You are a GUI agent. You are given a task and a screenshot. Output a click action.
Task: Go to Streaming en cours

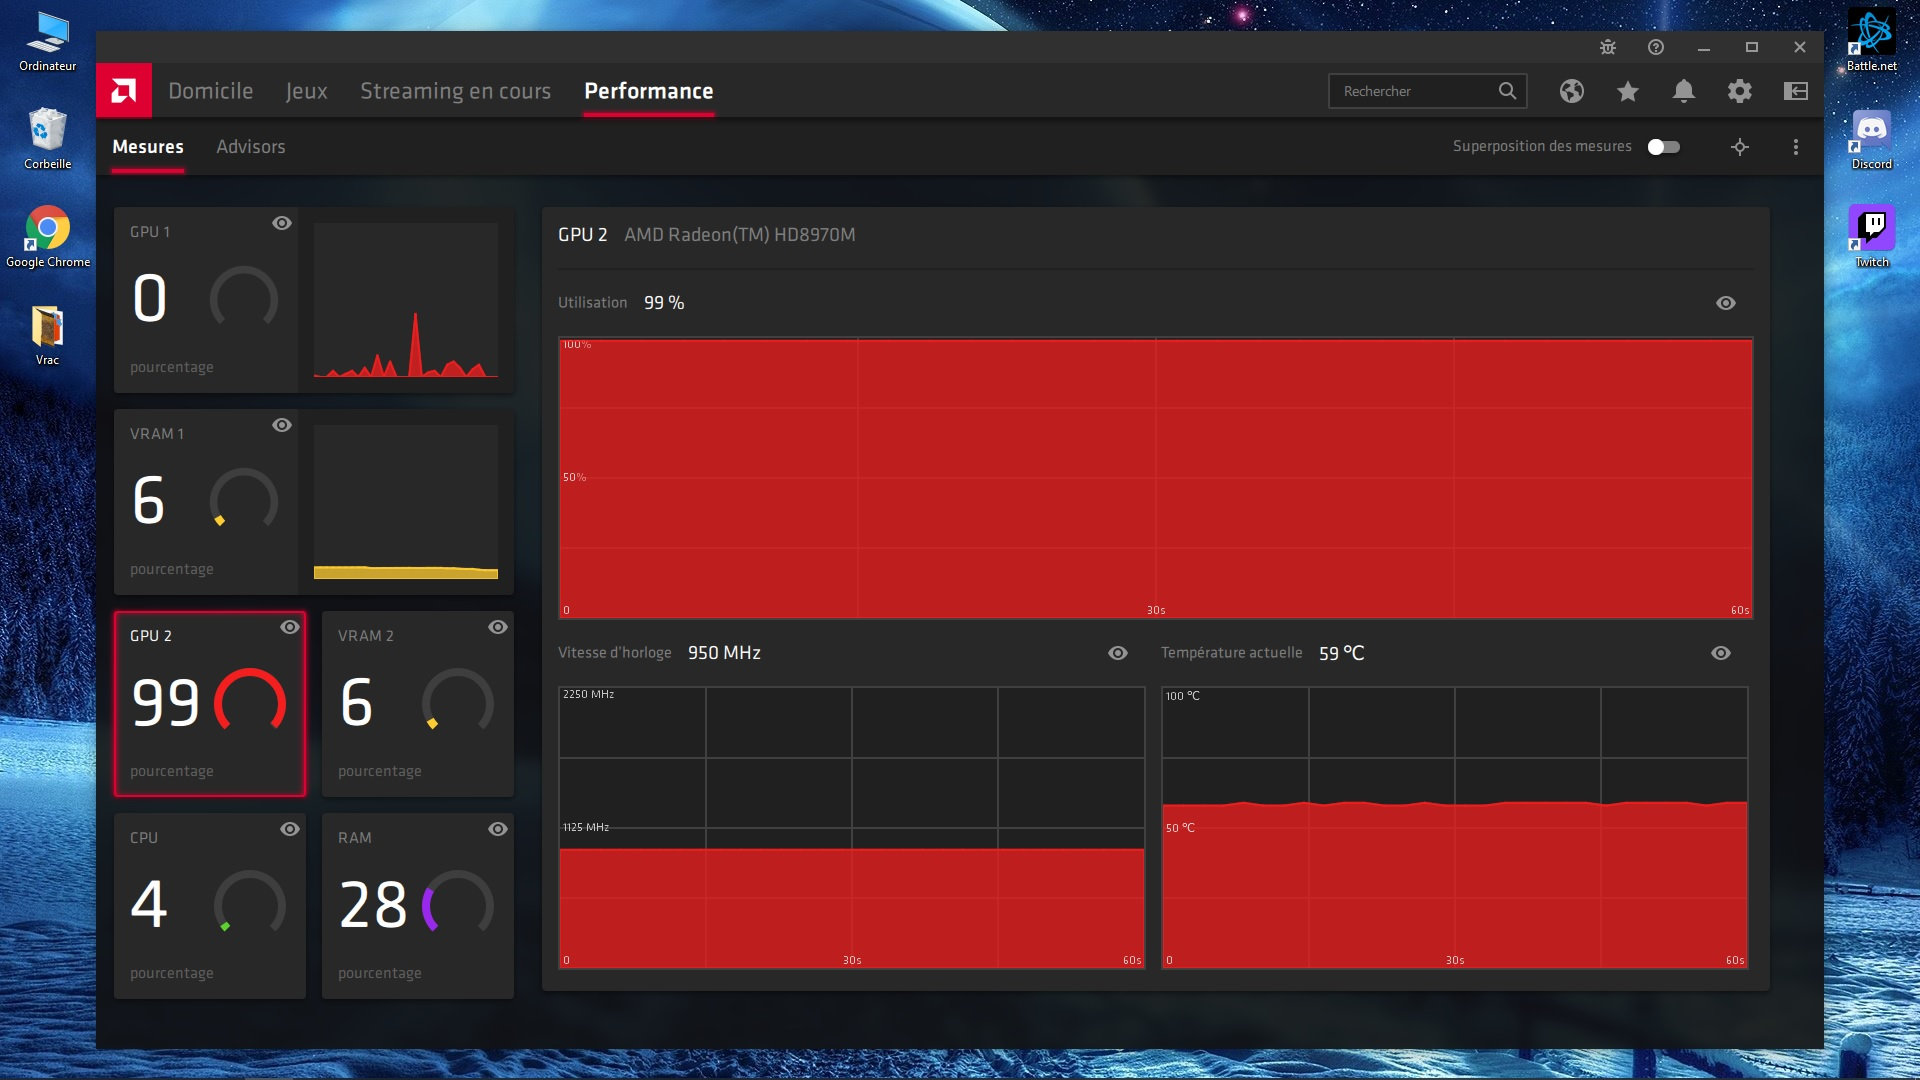(x=455, y=91)
